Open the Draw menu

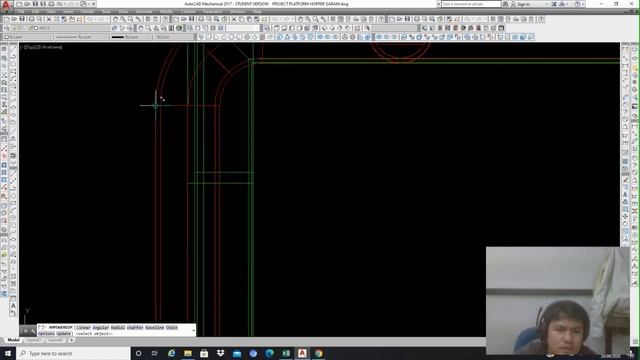[x=123, y=11]
